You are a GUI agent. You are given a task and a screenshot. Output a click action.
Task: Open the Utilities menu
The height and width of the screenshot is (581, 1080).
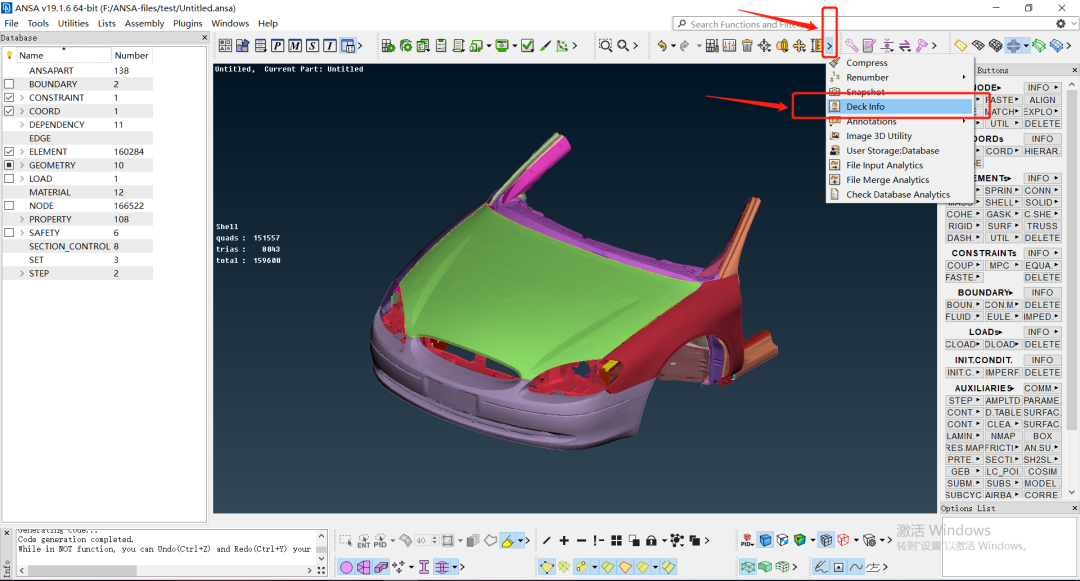pos(73,23)
